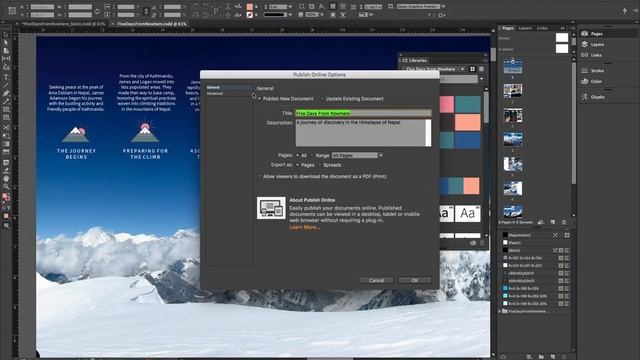
Task: Switch to the Layers tab
Action: click(525, 28)
